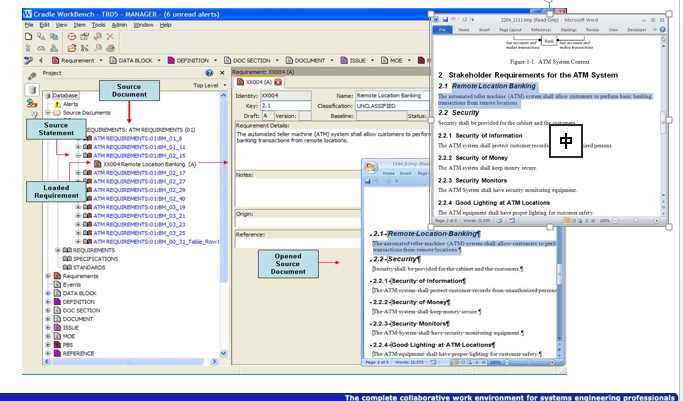Click the Alerts warning triangle icon

tap(57, 104)
